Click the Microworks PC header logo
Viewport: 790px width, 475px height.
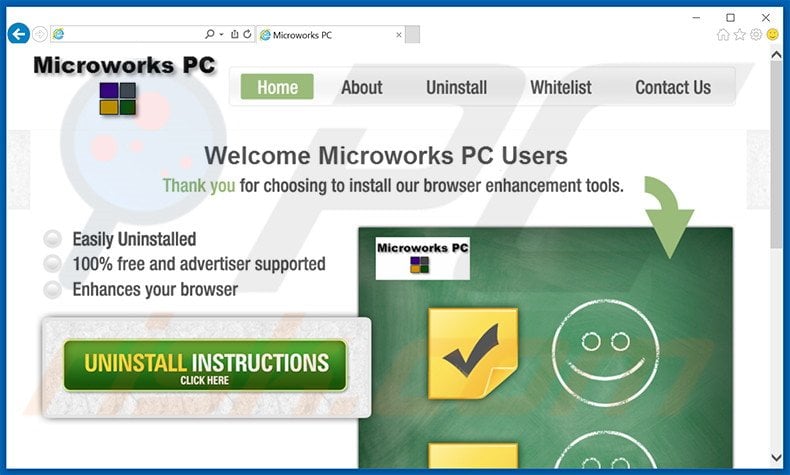click(124, 85)
